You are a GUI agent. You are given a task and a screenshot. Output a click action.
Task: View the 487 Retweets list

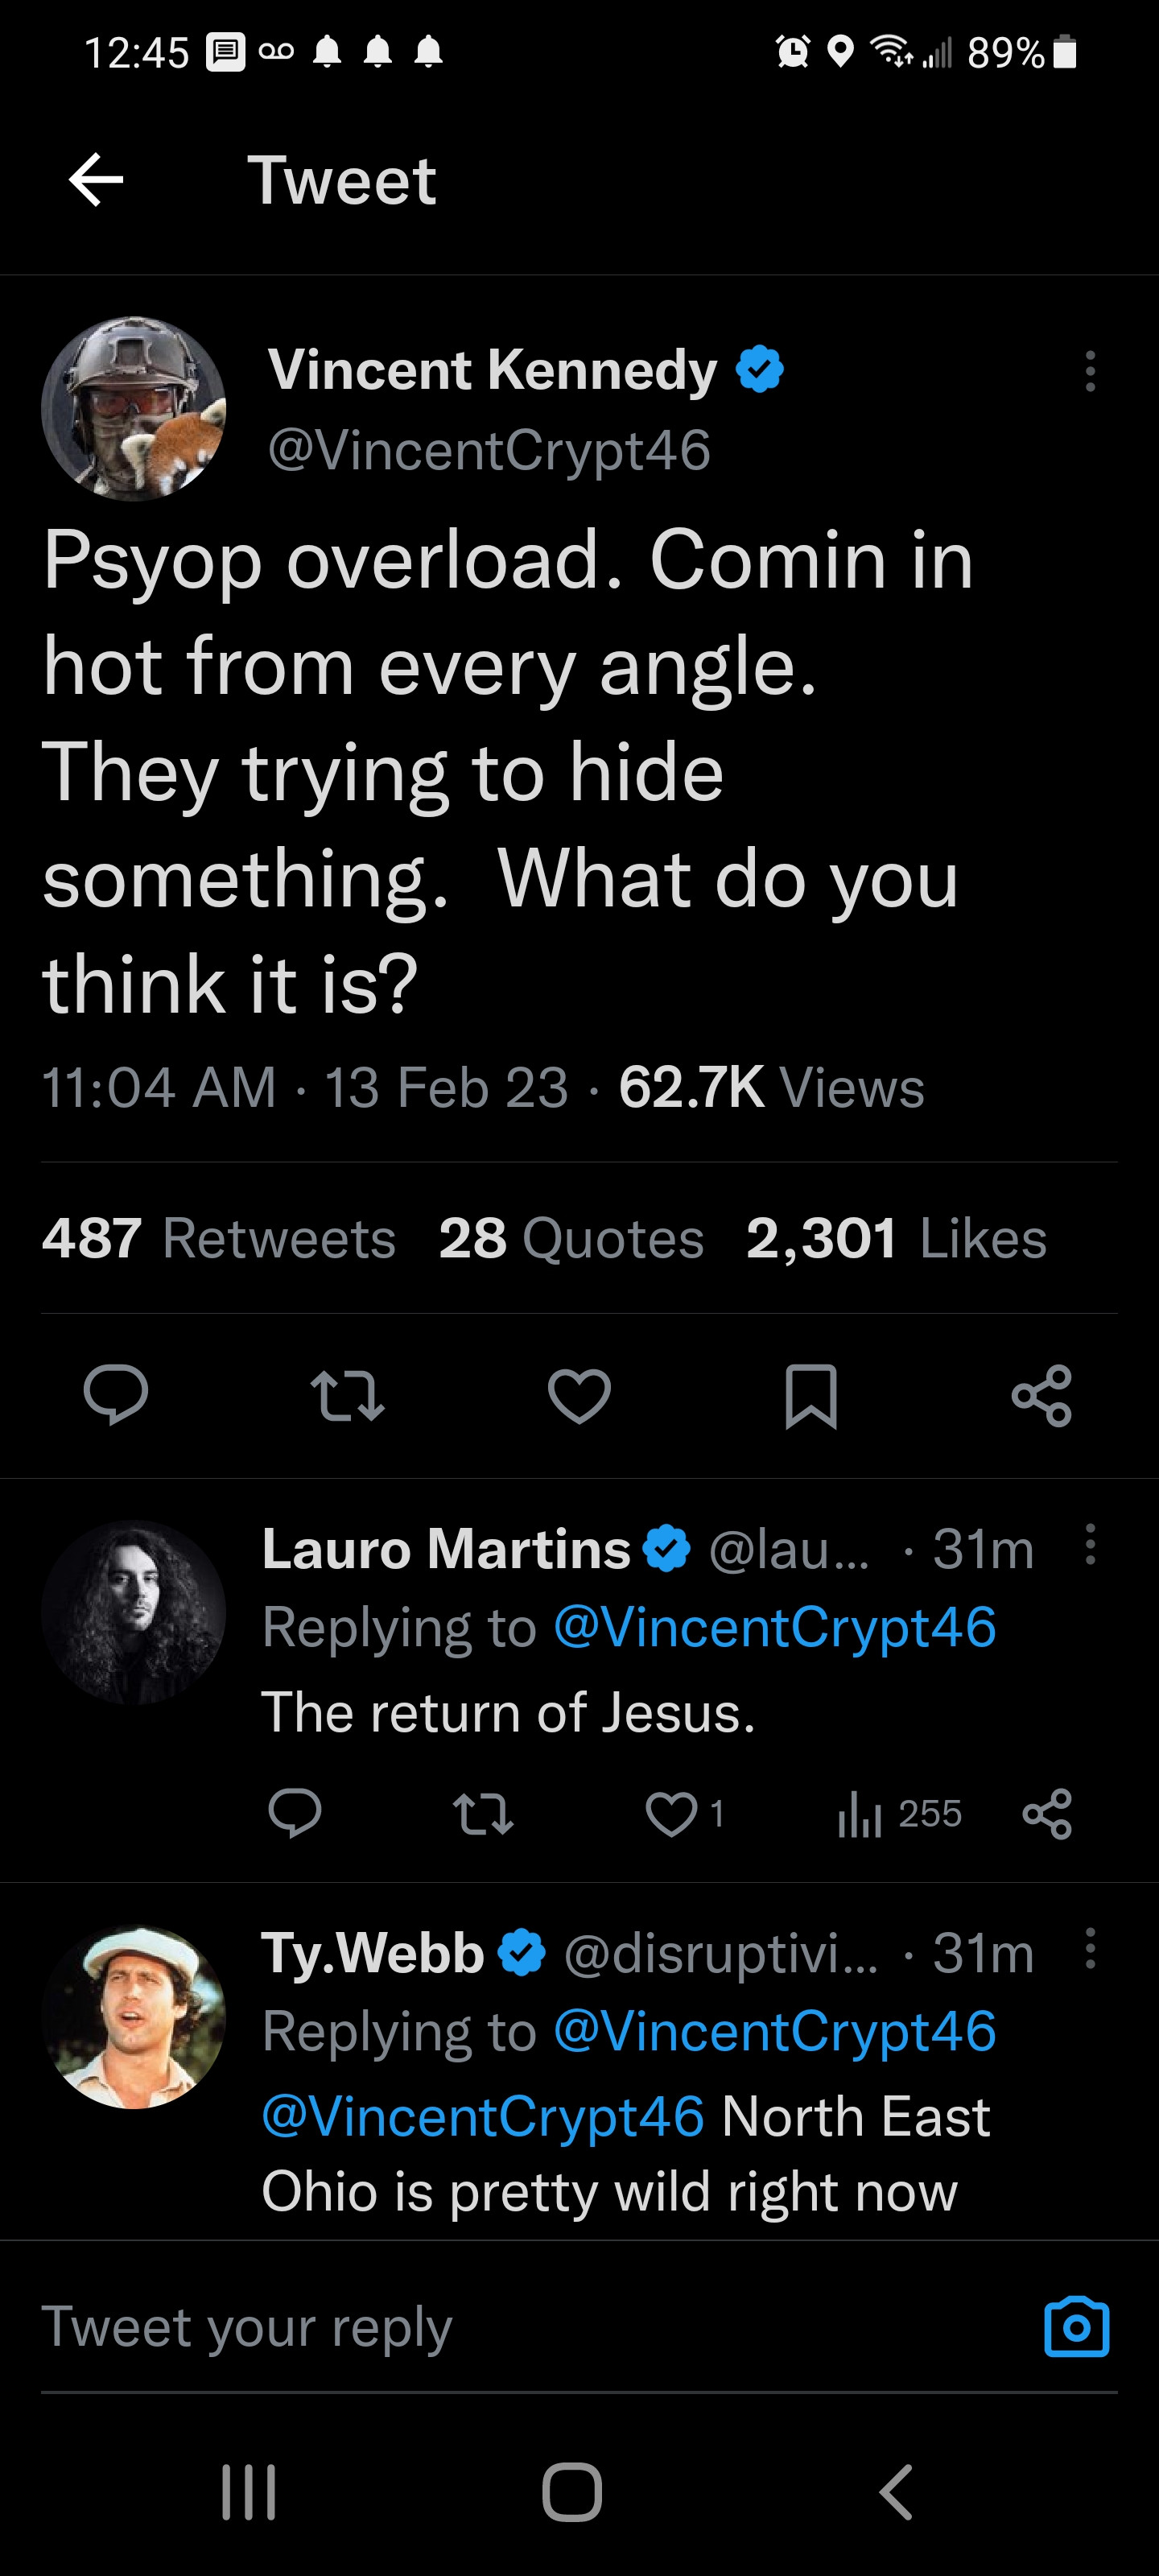click(218, 1238)
